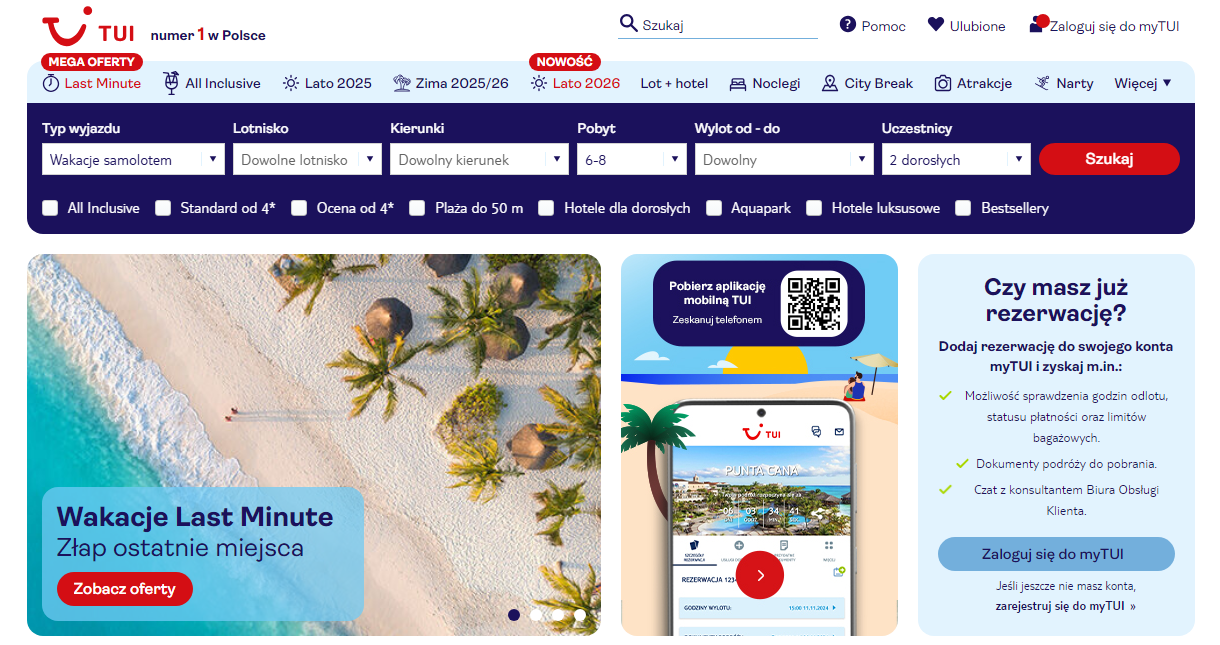The image size is (1220, 645).
Task: Click the skier icon for Narty
Action: pyautogui.click(x=1043, y=83)
